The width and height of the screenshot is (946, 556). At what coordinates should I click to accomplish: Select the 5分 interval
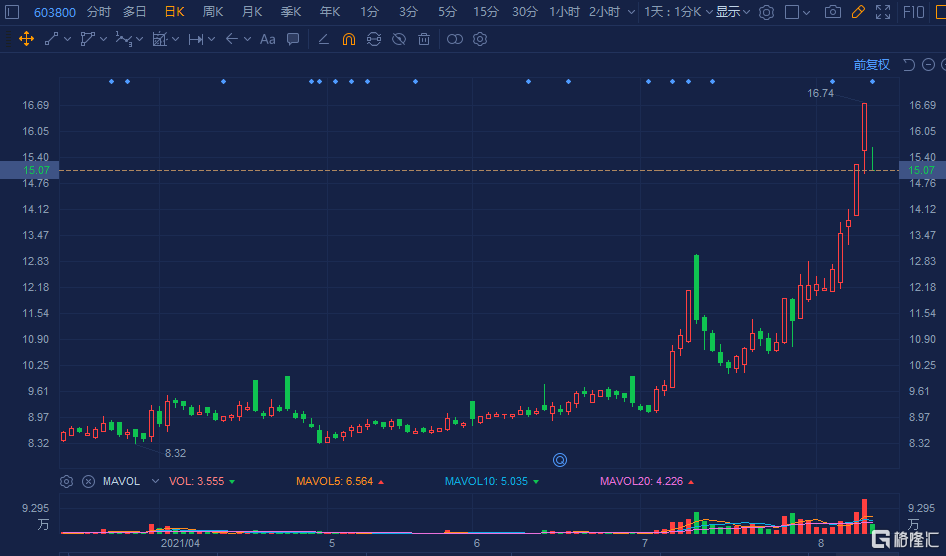coord(447,12)
